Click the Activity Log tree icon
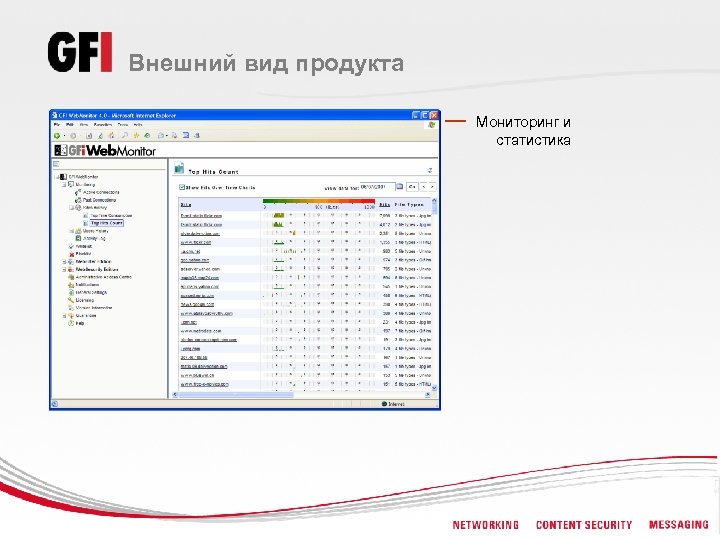The height and width of the screenshot is (540, 720). coord(78,238)
